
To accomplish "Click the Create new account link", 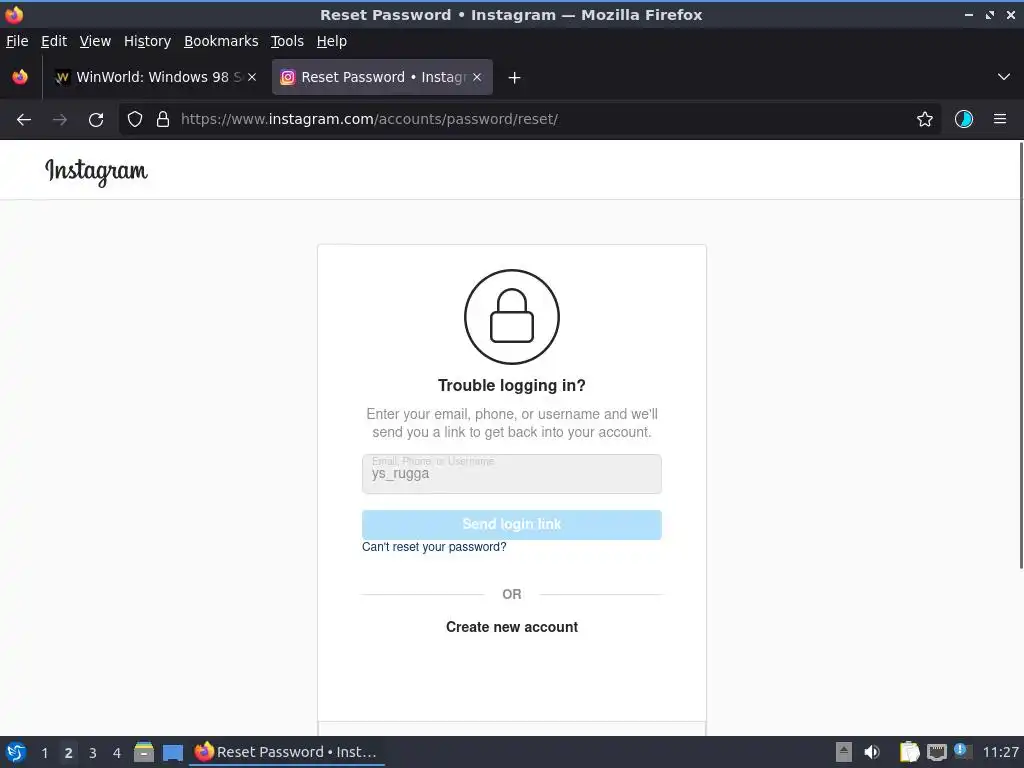I will tap(512, 627).
